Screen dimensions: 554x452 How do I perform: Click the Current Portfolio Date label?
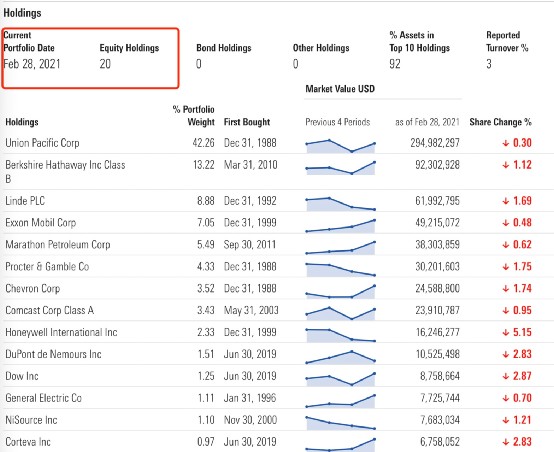coord(29,41)
